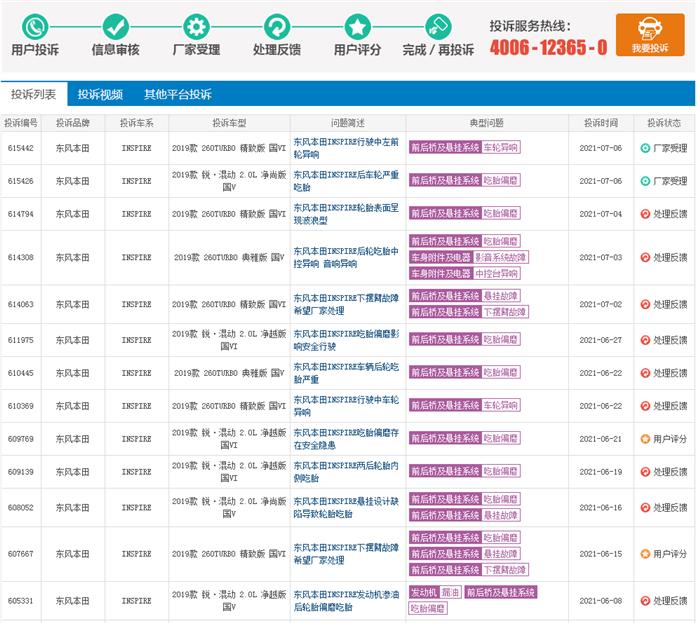
Task: Click 处理反馈 status icon in row 610369
Action: pyautogui.click(x=645, y=406)
